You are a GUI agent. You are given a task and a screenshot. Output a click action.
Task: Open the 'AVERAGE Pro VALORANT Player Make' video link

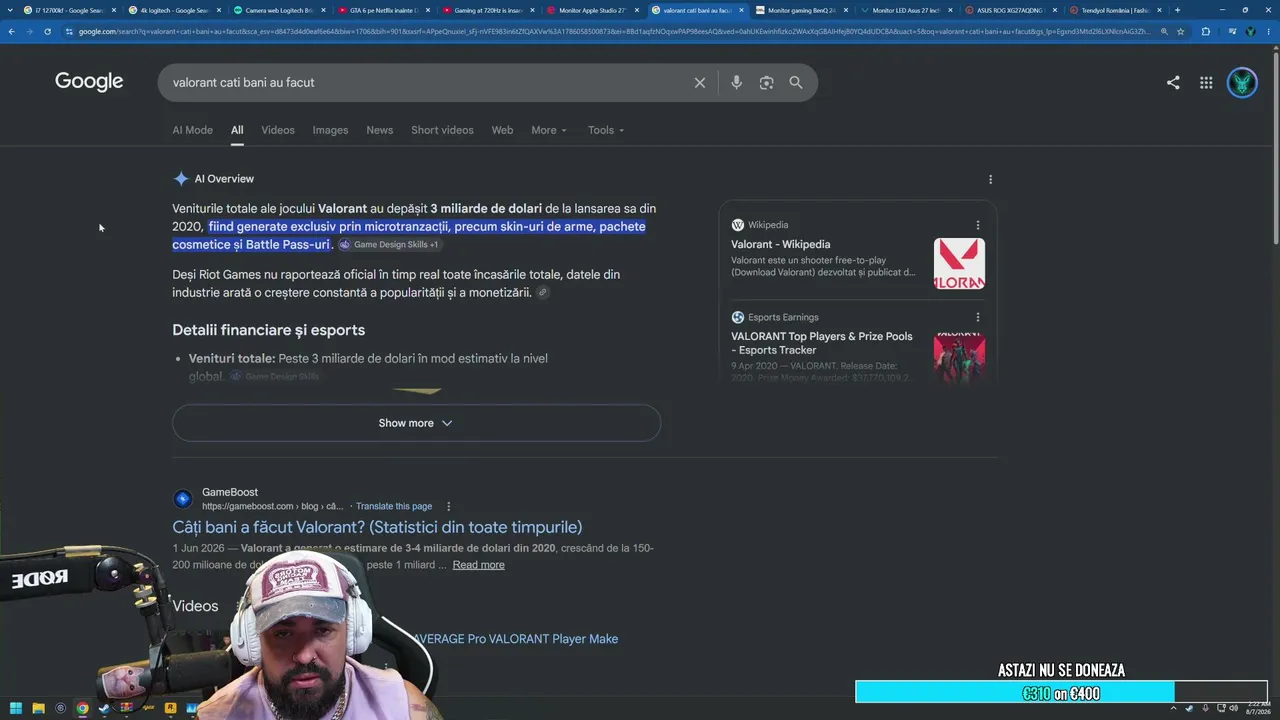515,639
